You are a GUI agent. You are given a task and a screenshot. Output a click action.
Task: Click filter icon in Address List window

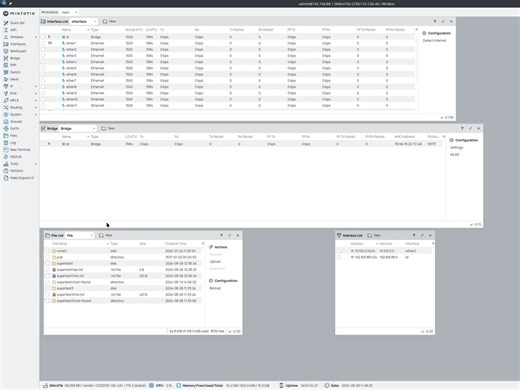414,235
